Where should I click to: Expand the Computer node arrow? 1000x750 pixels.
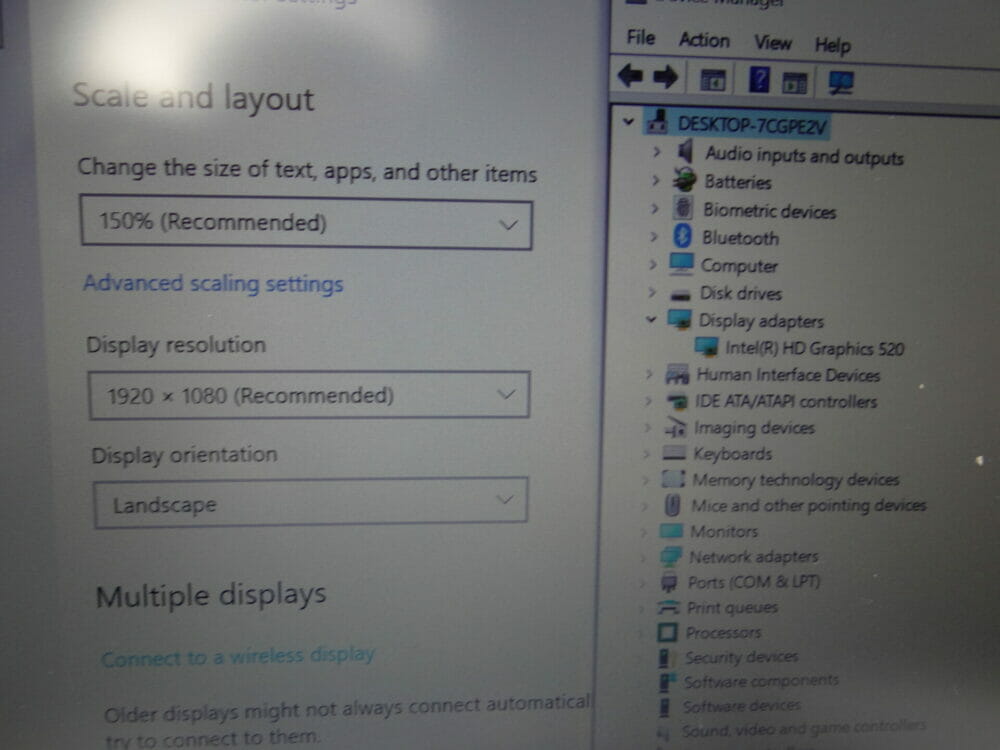652,264
